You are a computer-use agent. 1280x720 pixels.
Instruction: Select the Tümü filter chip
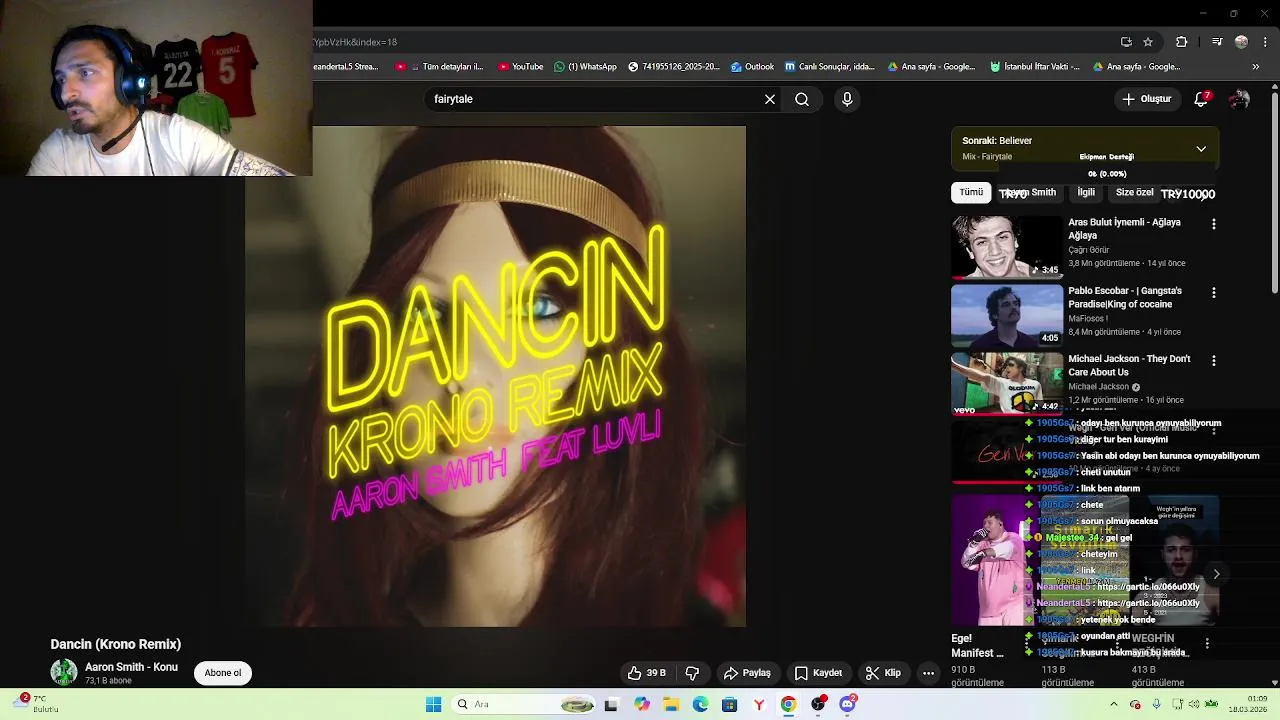point(971,192)
